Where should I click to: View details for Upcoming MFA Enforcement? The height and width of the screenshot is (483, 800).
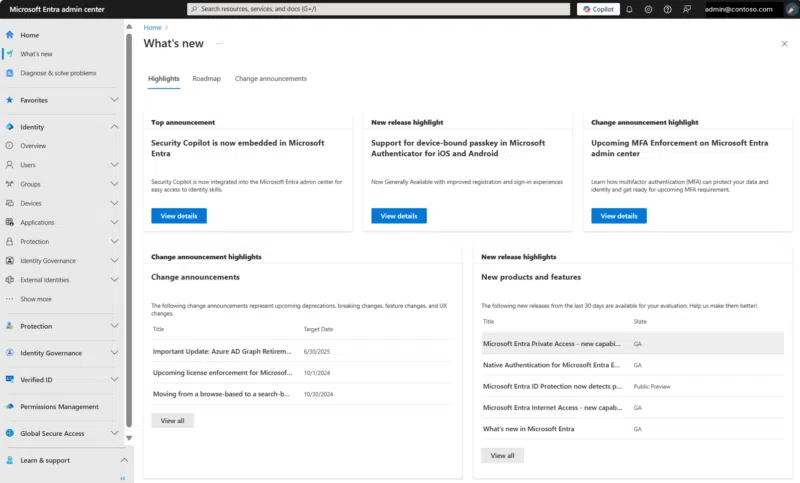tap(619, 216)
